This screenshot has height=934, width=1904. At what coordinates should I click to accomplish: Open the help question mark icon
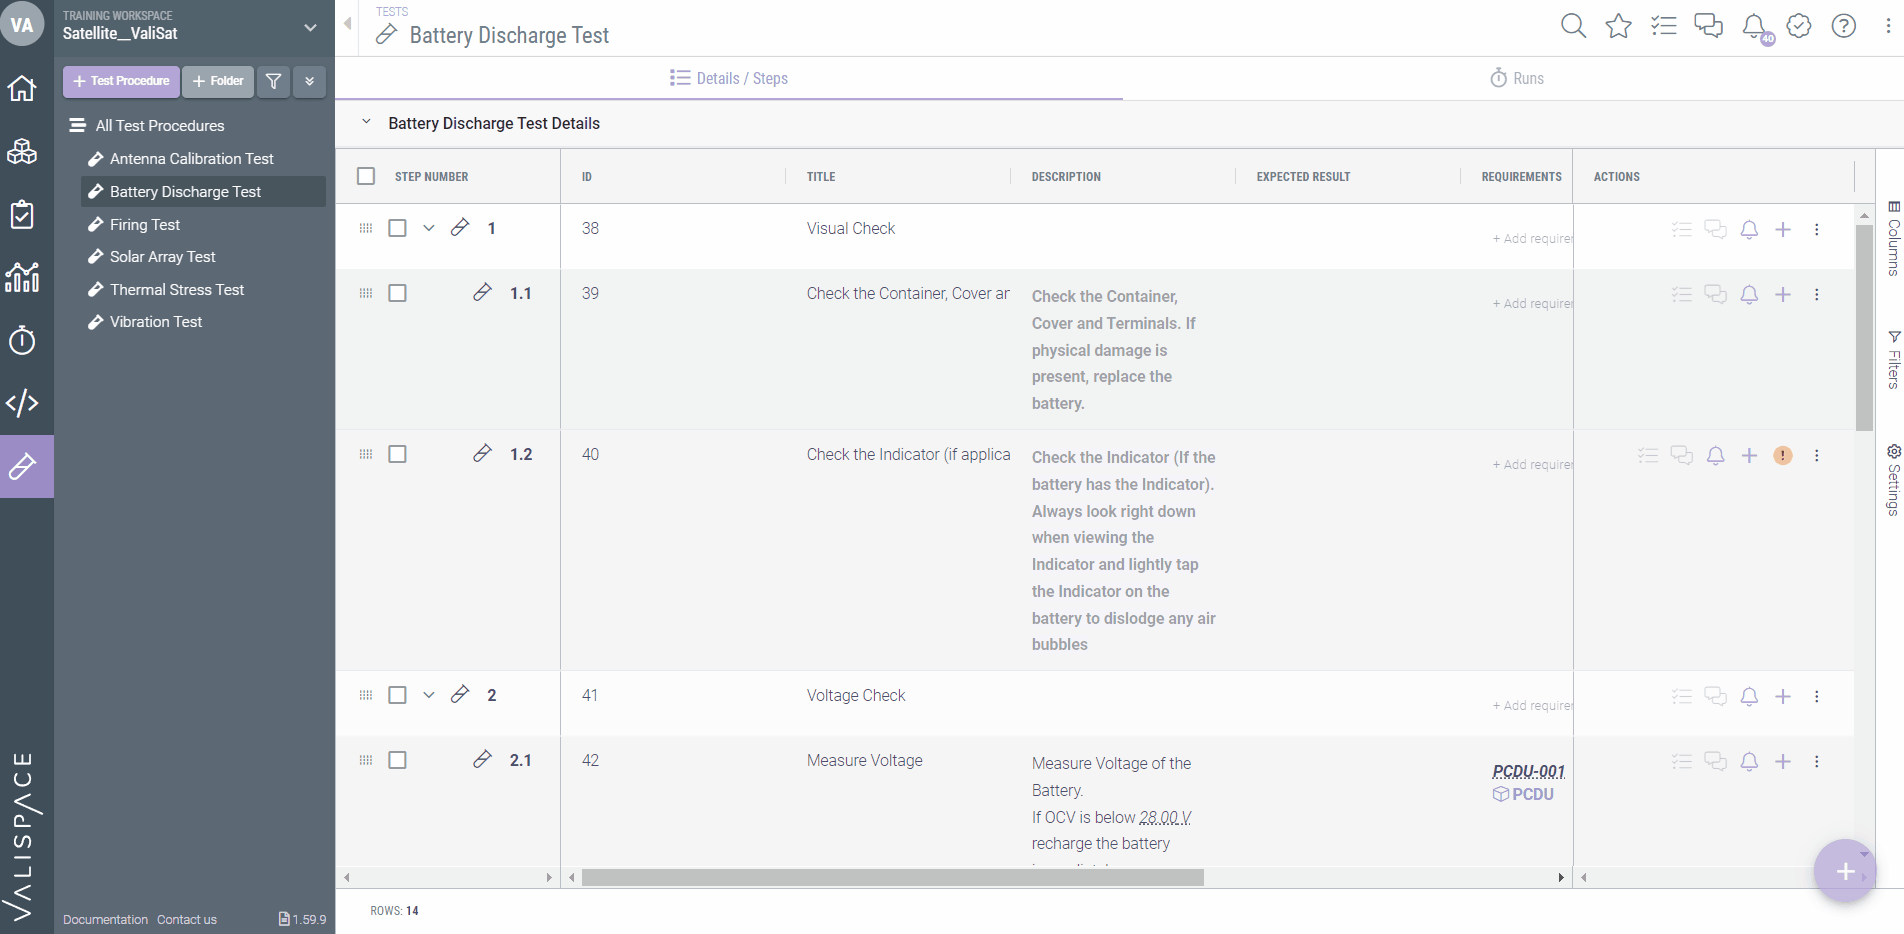1843,26
